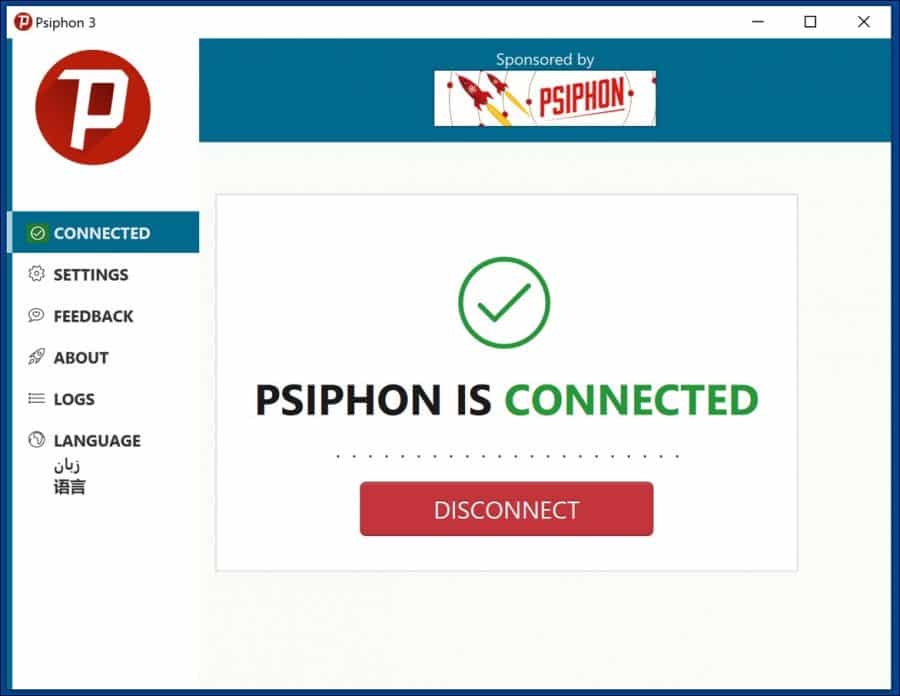Screen dimensions: 900x696
Task: Click the gear icon next to SETTINGS
Action: point(36,274)
